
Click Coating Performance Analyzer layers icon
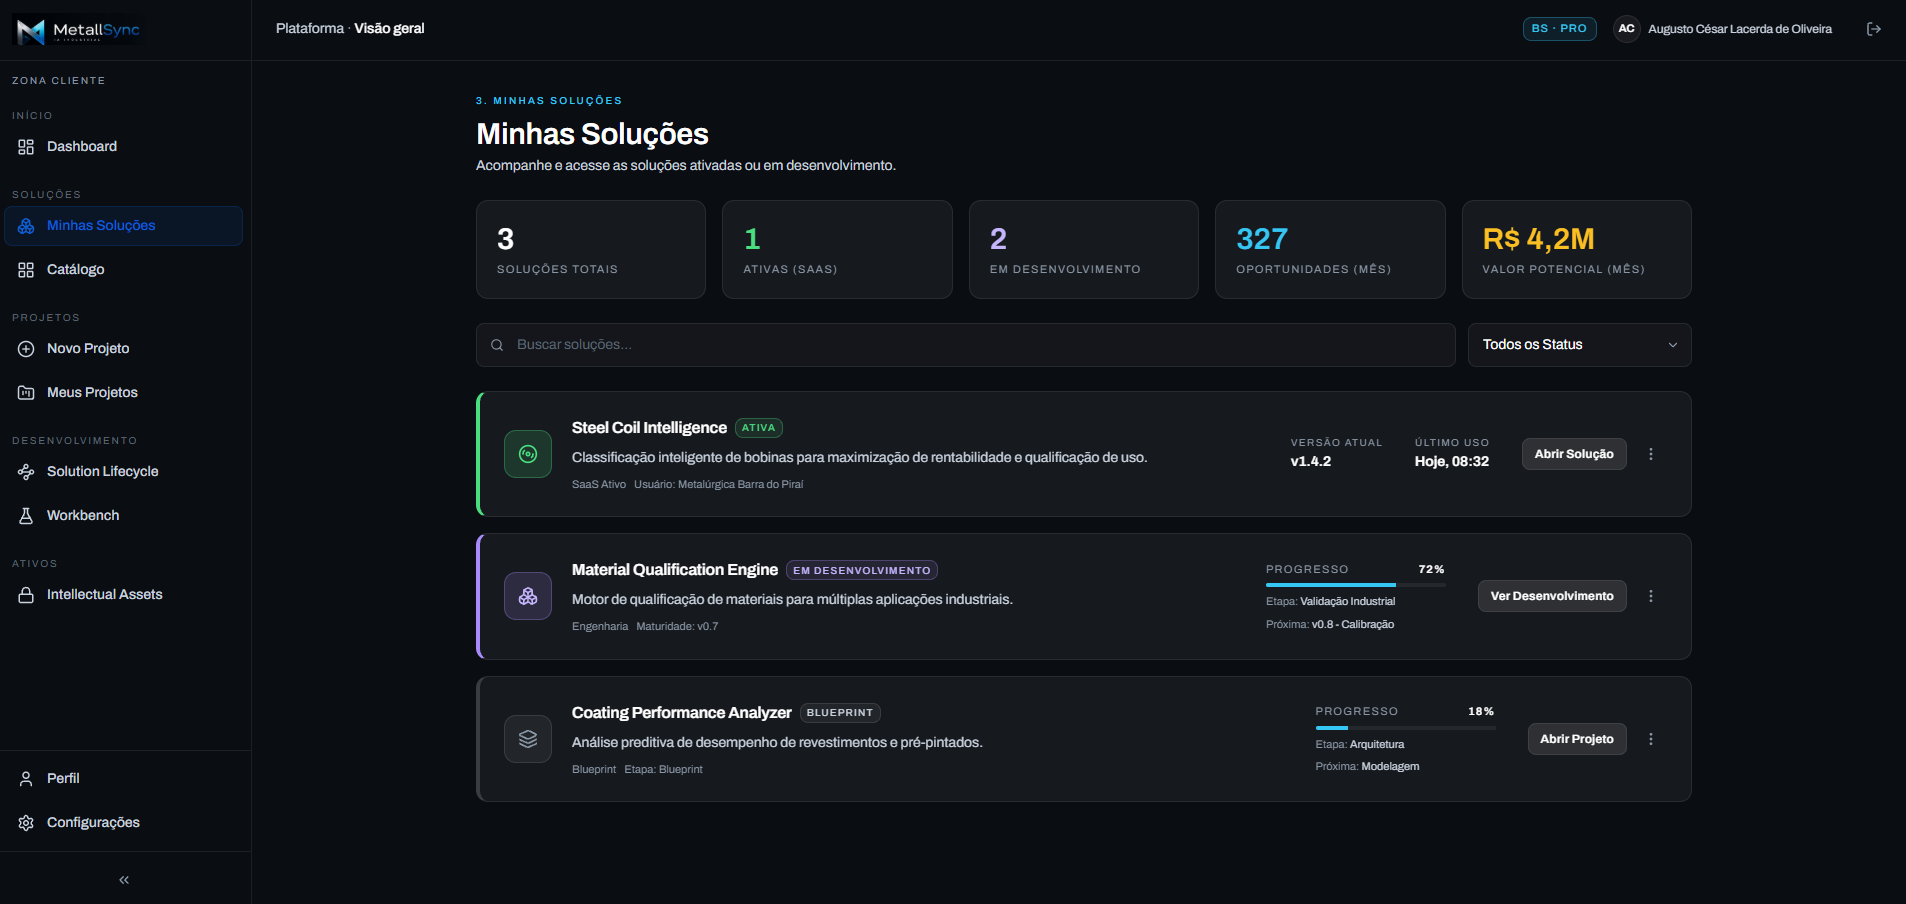[x=528, y=739]
